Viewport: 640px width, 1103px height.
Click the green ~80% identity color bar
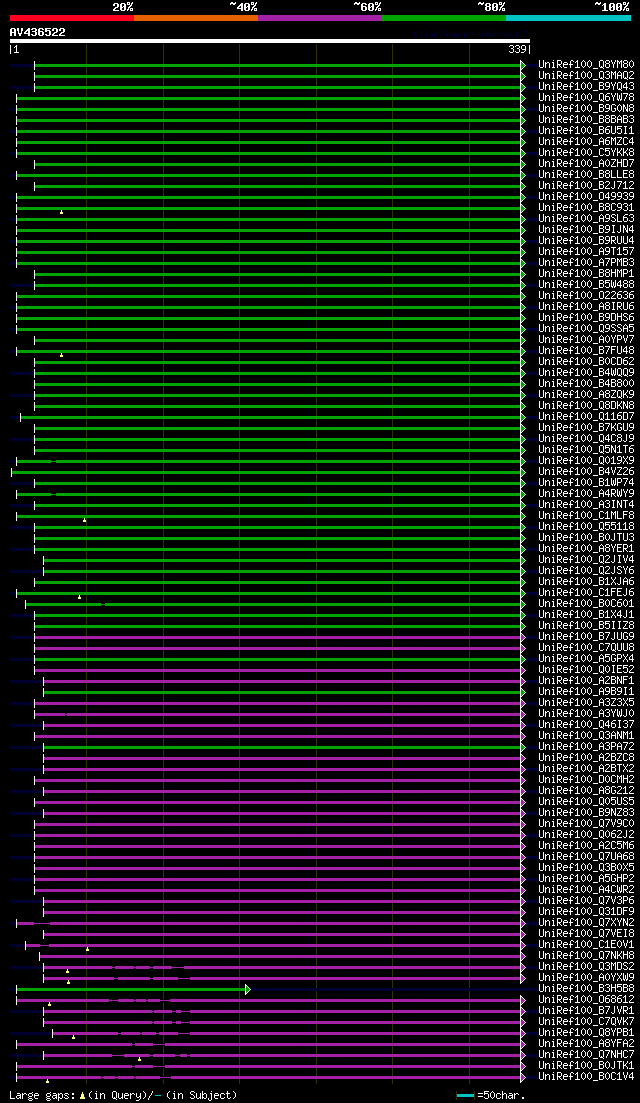pyautogui.click(x=444, y=18)
